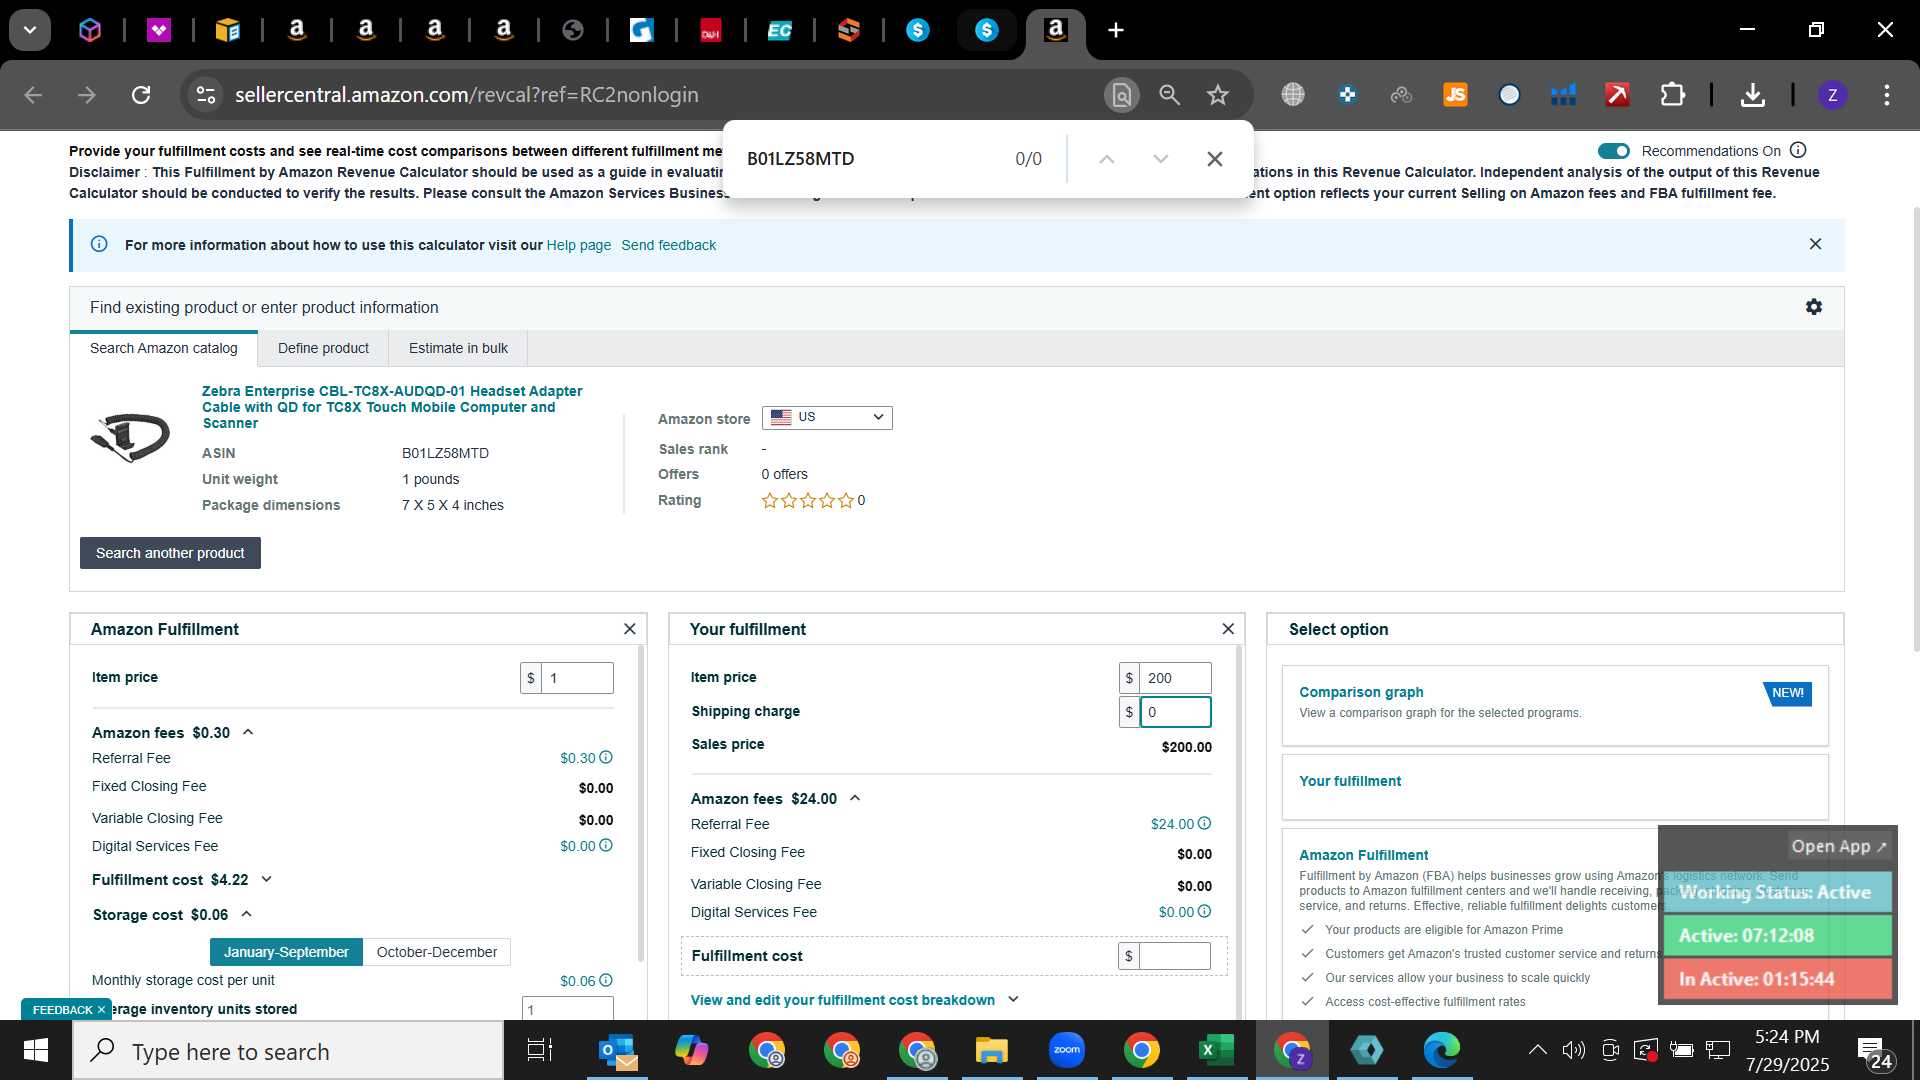Open browser Downloads icon
1920x1080 pixels.
pyautogui.click(x=1752, y=95)
